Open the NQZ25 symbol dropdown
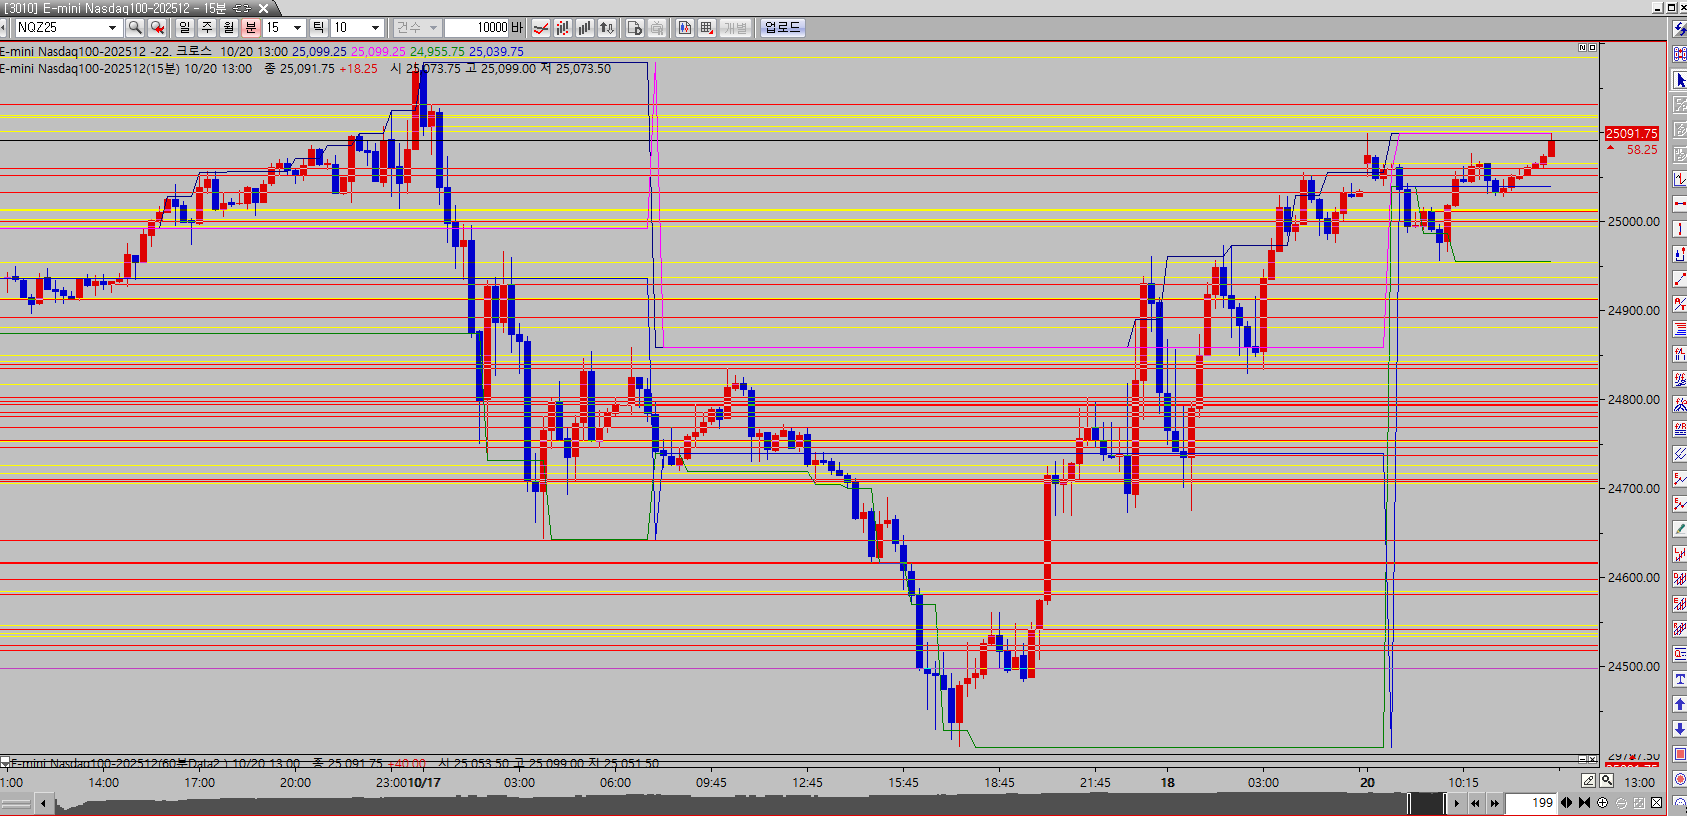 point(112,28)
